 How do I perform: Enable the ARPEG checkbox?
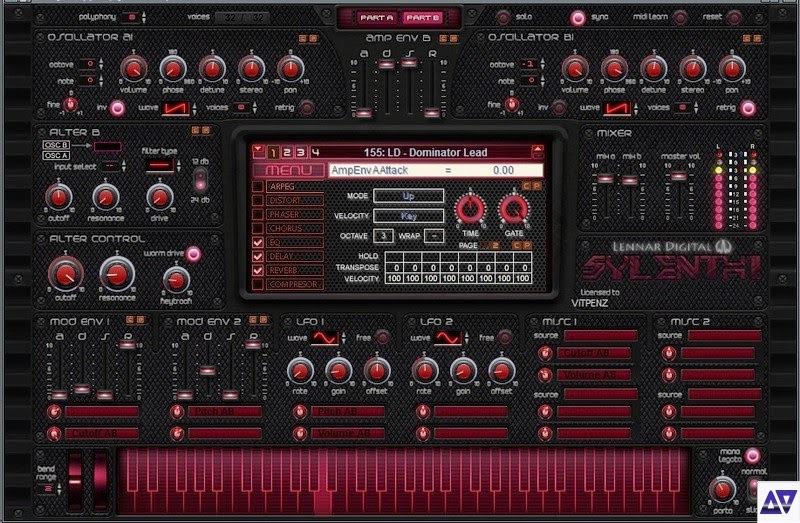258,187
